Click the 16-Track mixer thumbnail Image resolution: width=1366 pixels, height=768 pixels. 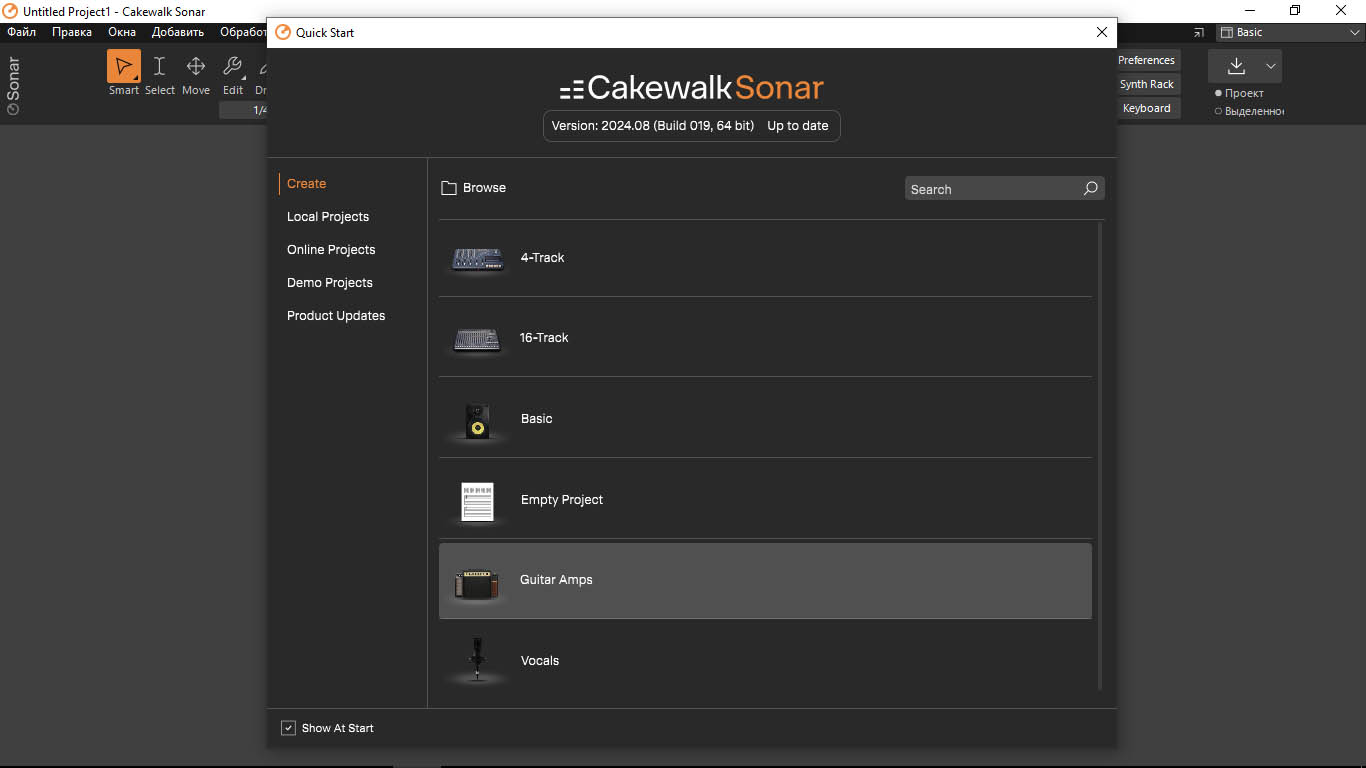point(477,340)
